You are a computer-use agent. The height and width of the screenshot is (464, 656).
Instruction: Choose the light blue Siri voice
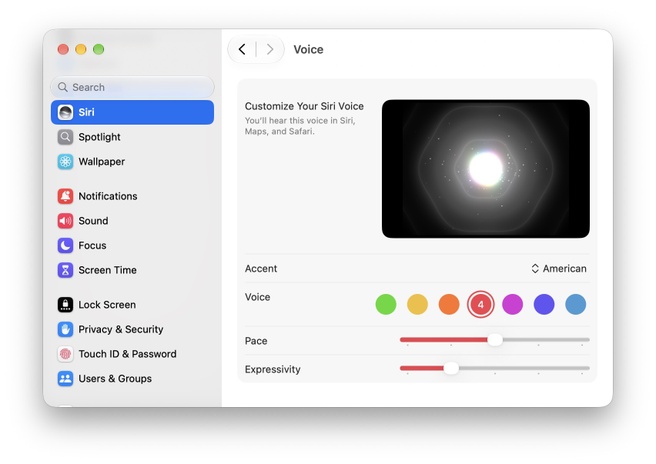tap(576, 304)
